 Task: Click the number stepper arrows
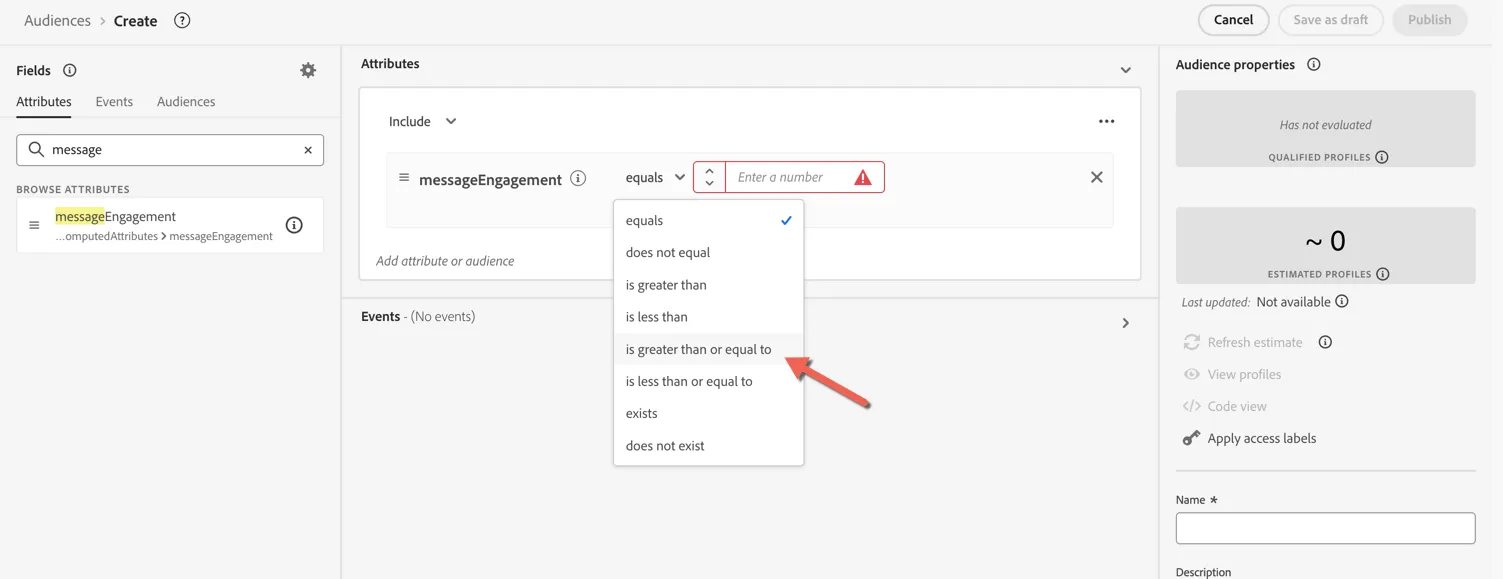pos(709,177)
